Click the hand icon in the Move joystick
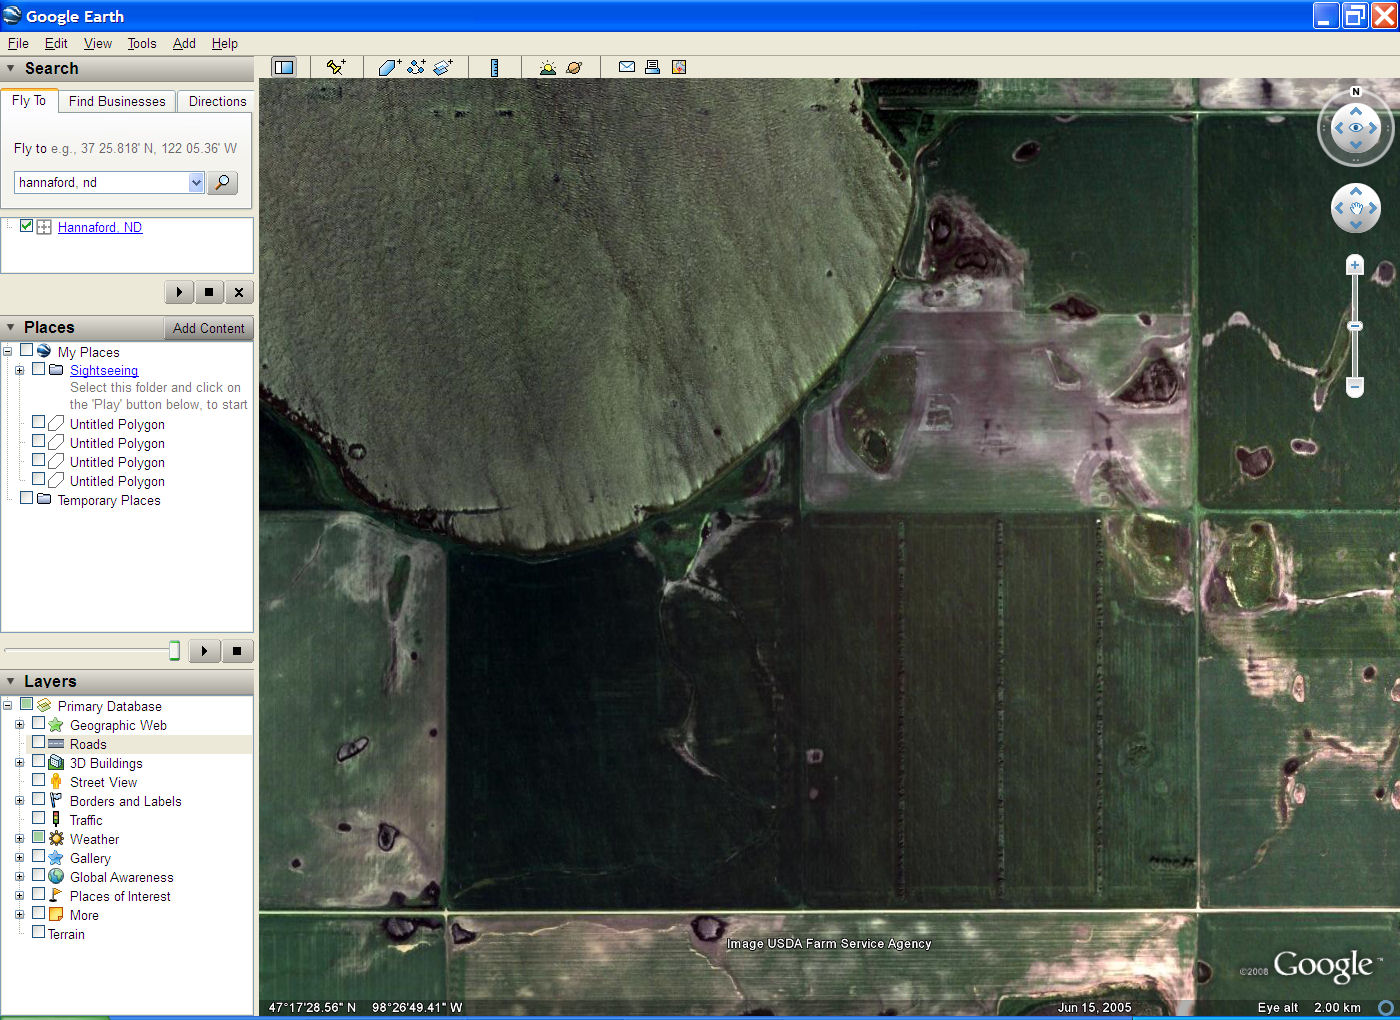The height and width of the screenshot is (1020, 1400). click(x=1356, y=208)
